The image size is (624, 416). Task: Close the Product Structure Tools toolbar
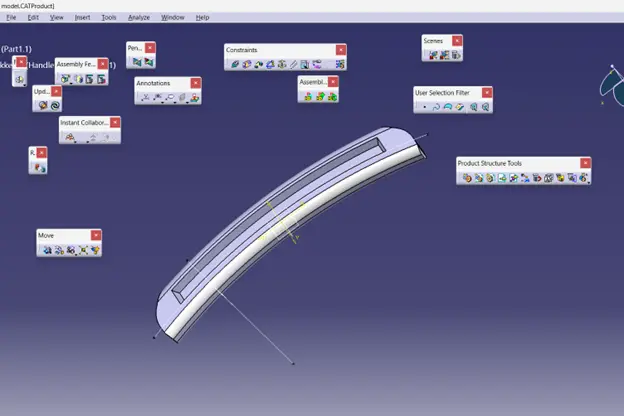[x=584, y=163]
